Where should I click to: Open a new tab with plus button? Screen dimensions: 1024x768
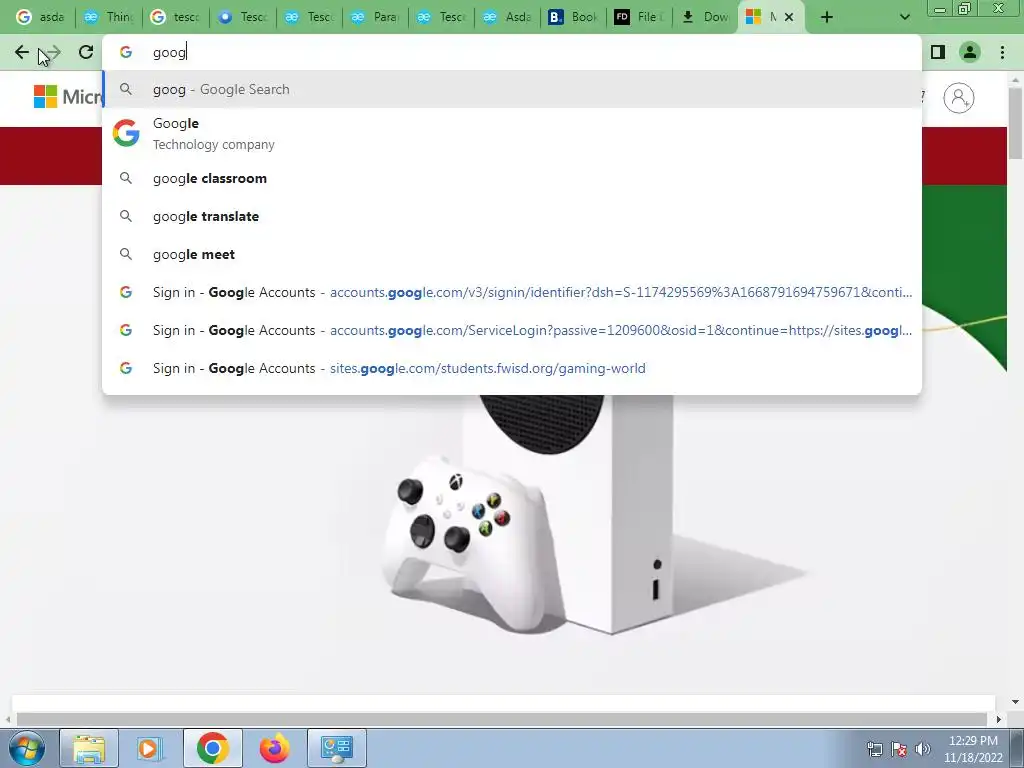(827, 17)
